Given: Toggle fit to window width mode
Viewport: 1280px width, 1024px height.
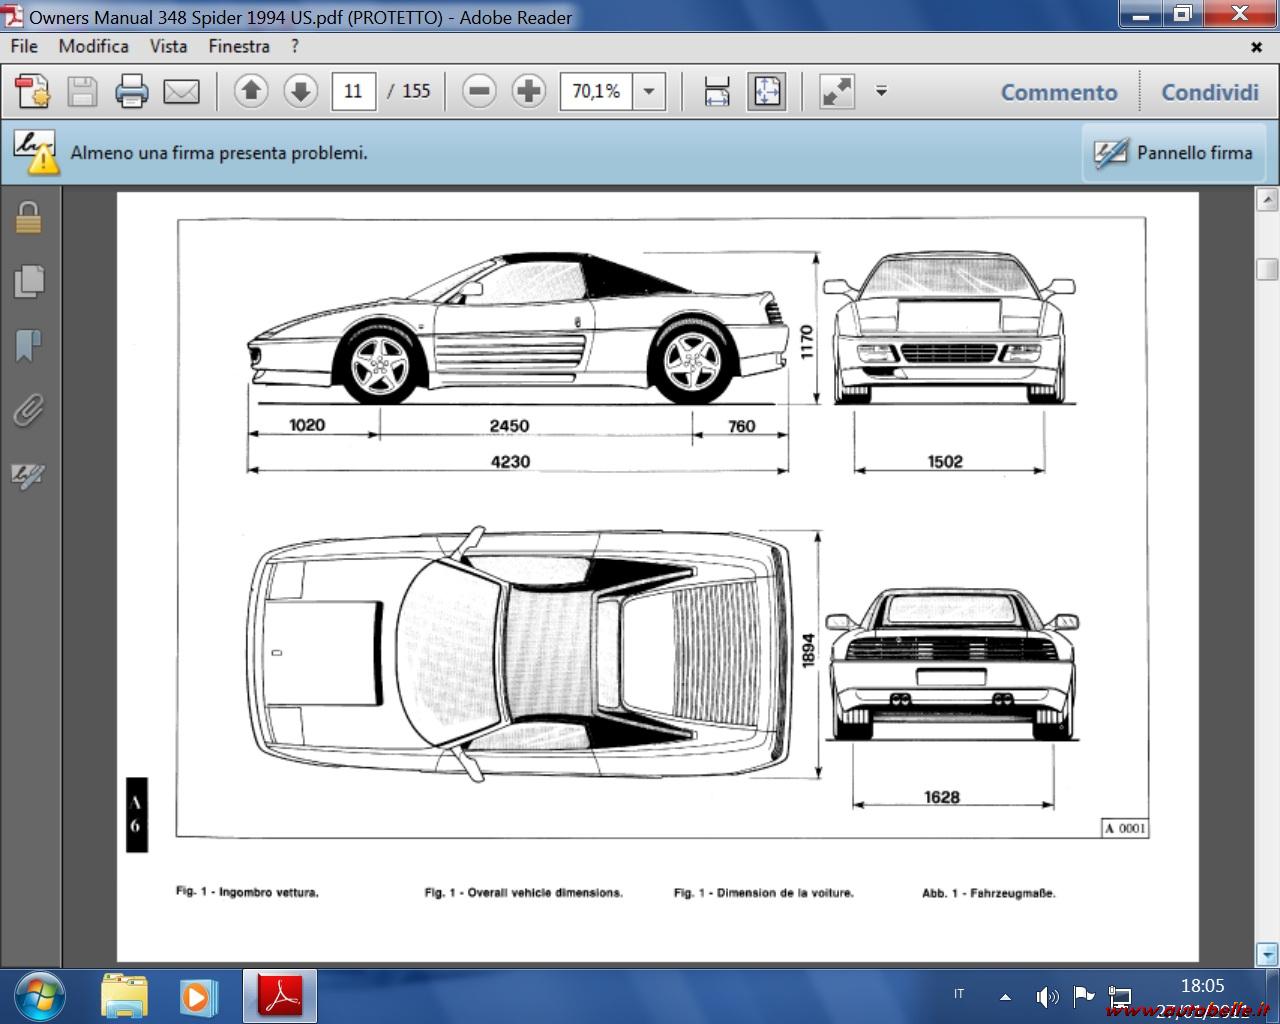Looking at the screenshot, I should click(717, 92).
